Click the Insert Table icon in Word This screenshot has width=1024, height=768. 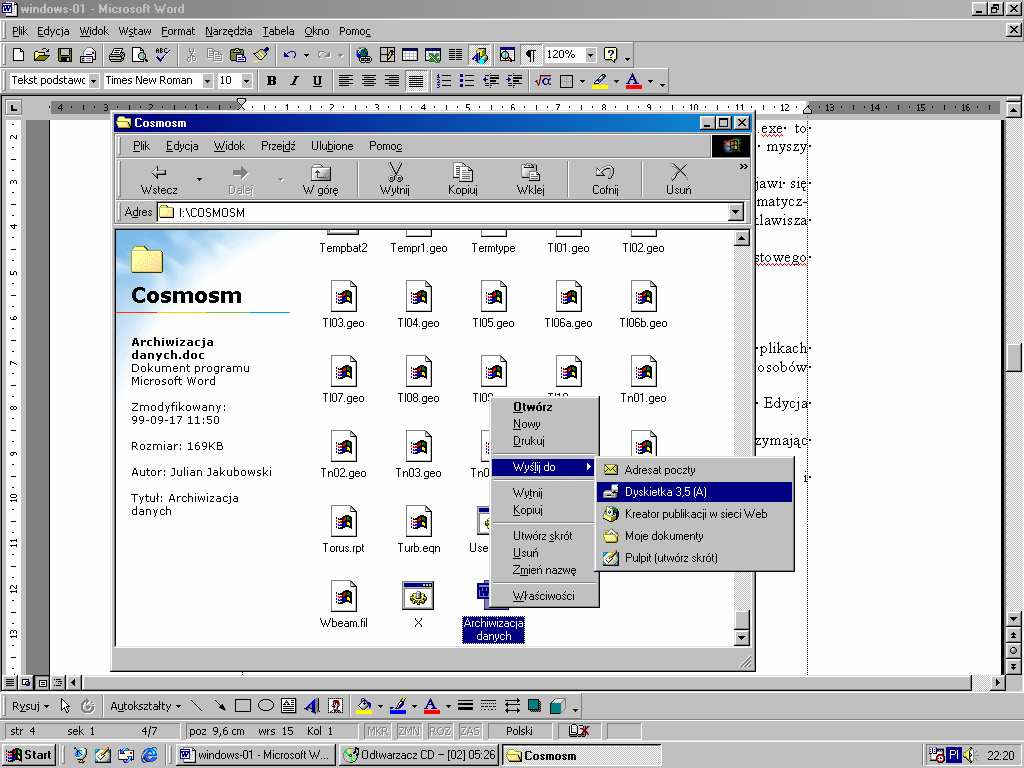[409, 55]
